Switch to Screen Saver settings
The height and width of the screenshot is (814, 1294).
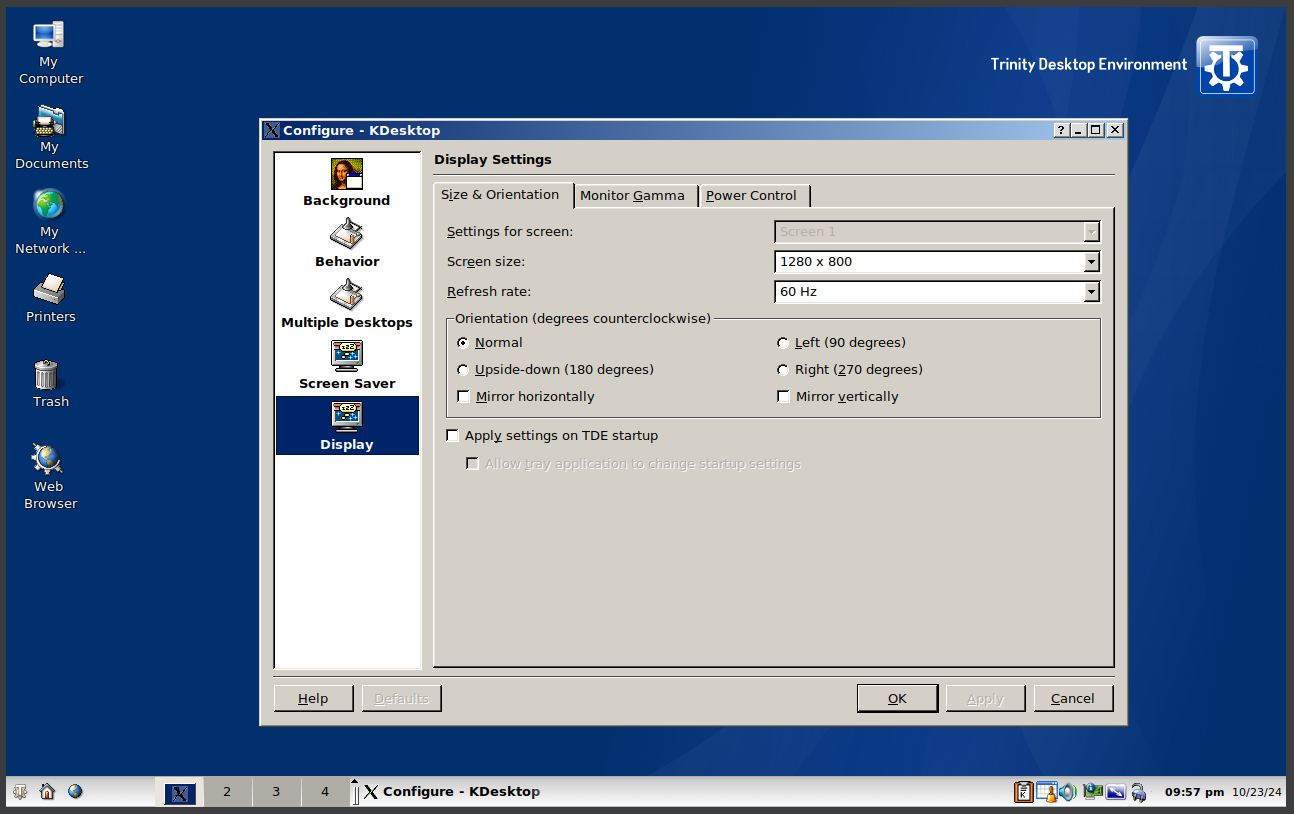(x=347, y=366)
